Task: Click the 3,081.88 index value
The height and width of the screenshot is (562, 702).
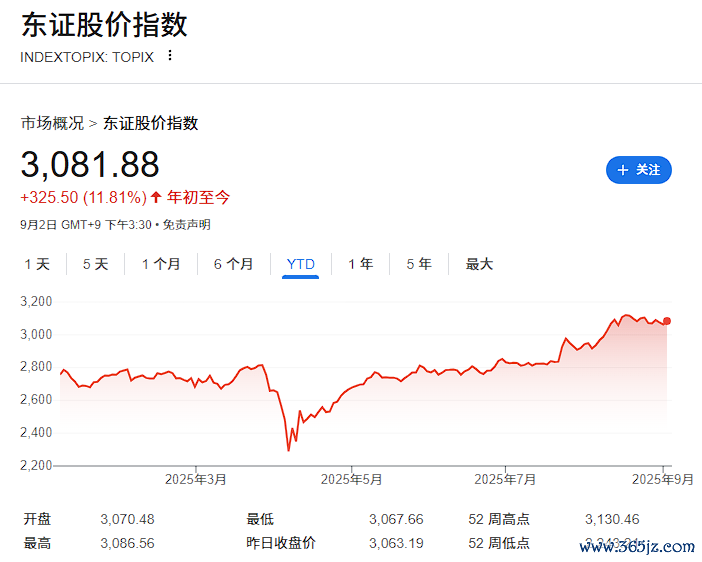Action: click(90, 164)
